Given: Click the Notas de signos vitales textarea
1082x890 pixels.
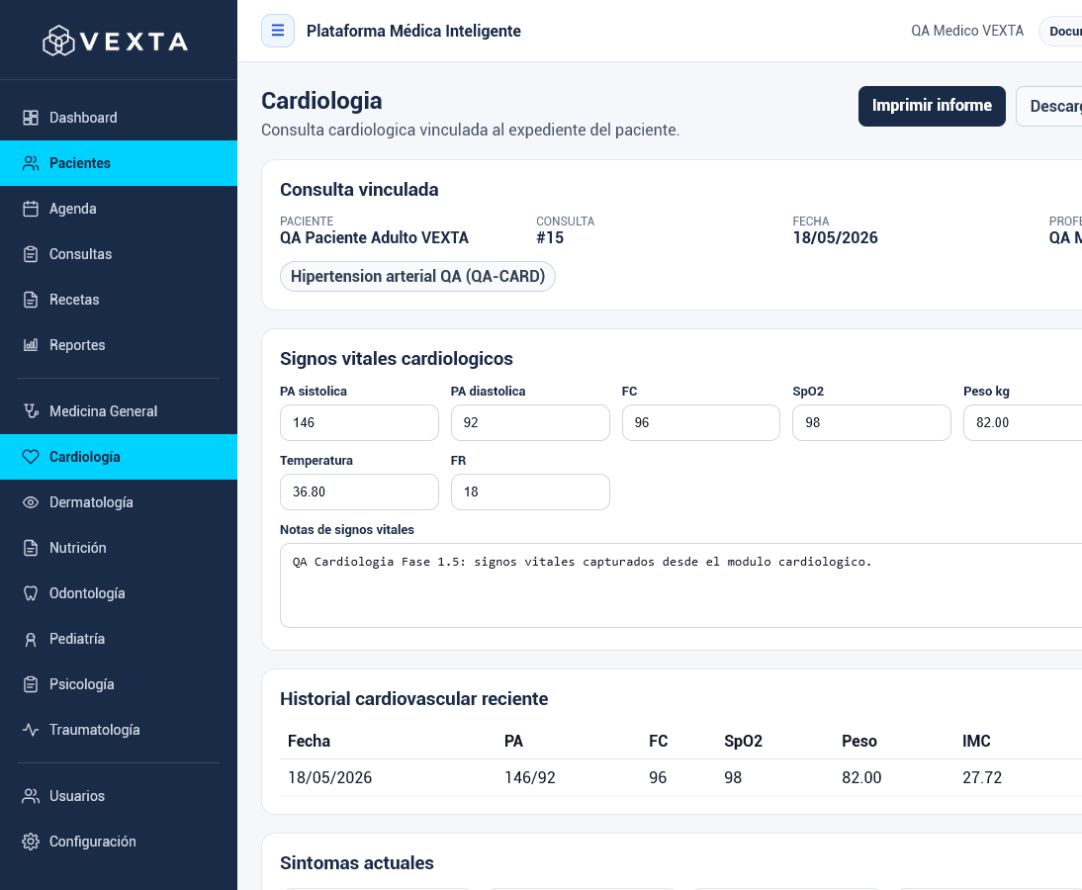Looking at the screenshot, I should (x=681, y=585).
